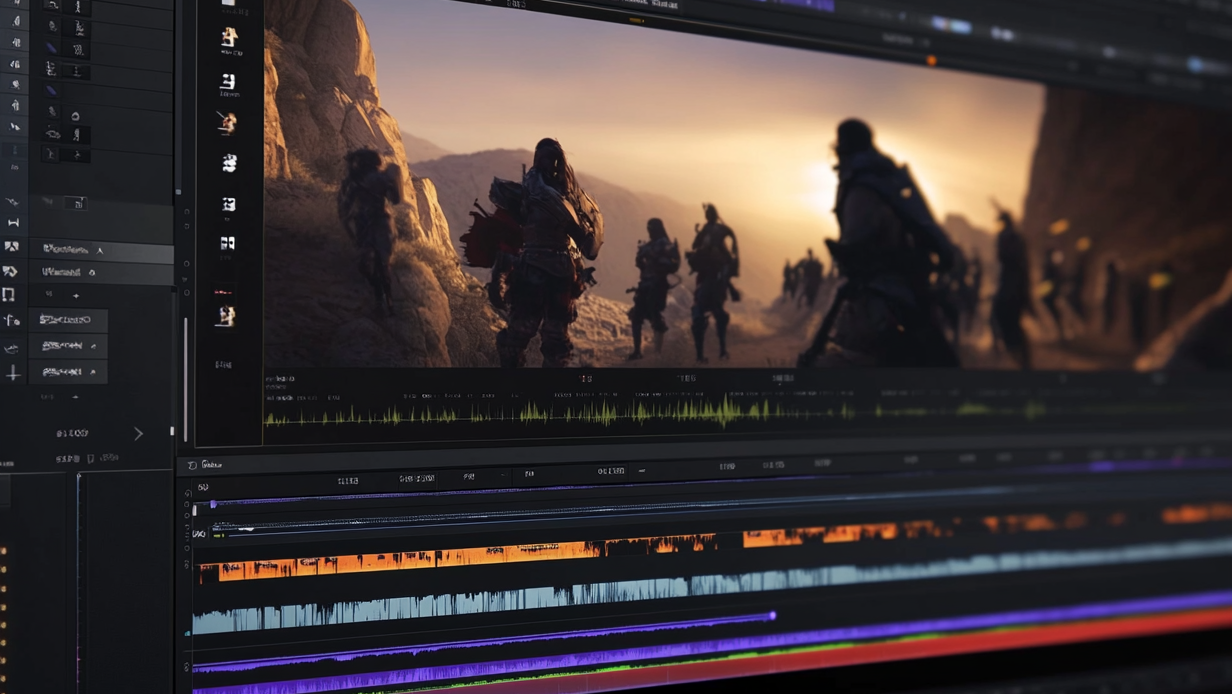Click the left panel's vertical scrollbar thumb

coord(185,380)
